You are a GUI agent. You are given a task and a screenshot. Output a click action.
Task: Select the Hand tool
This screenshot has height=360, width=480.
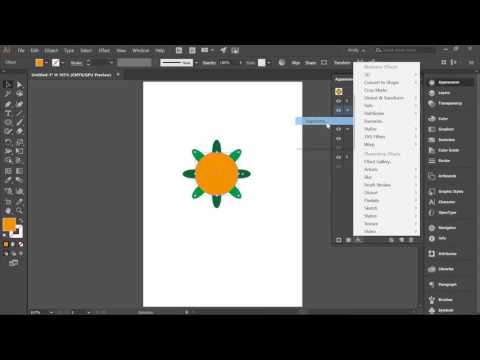point(8,211)
